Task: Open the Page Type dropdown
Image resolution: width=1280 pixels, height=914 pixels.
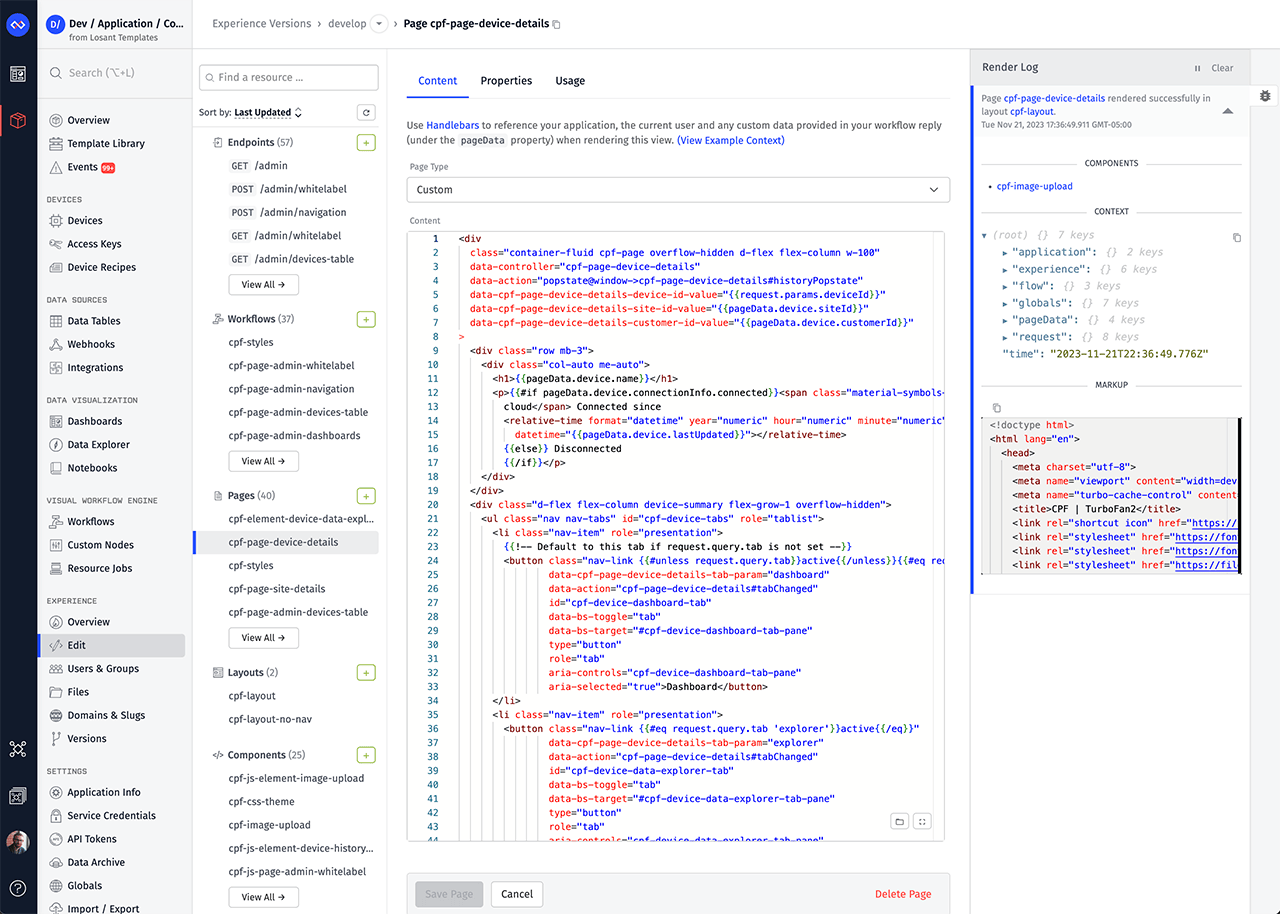Action: click(x=678, y=190)
